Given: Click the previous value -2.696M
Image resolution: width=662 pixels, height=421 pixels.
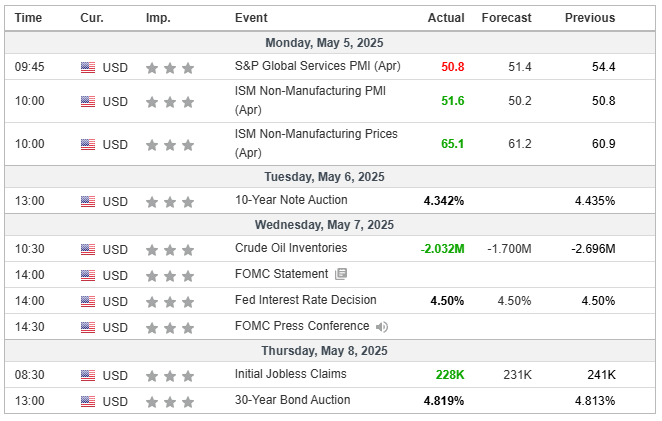Looking at the screenshot, I should point(593,249).
